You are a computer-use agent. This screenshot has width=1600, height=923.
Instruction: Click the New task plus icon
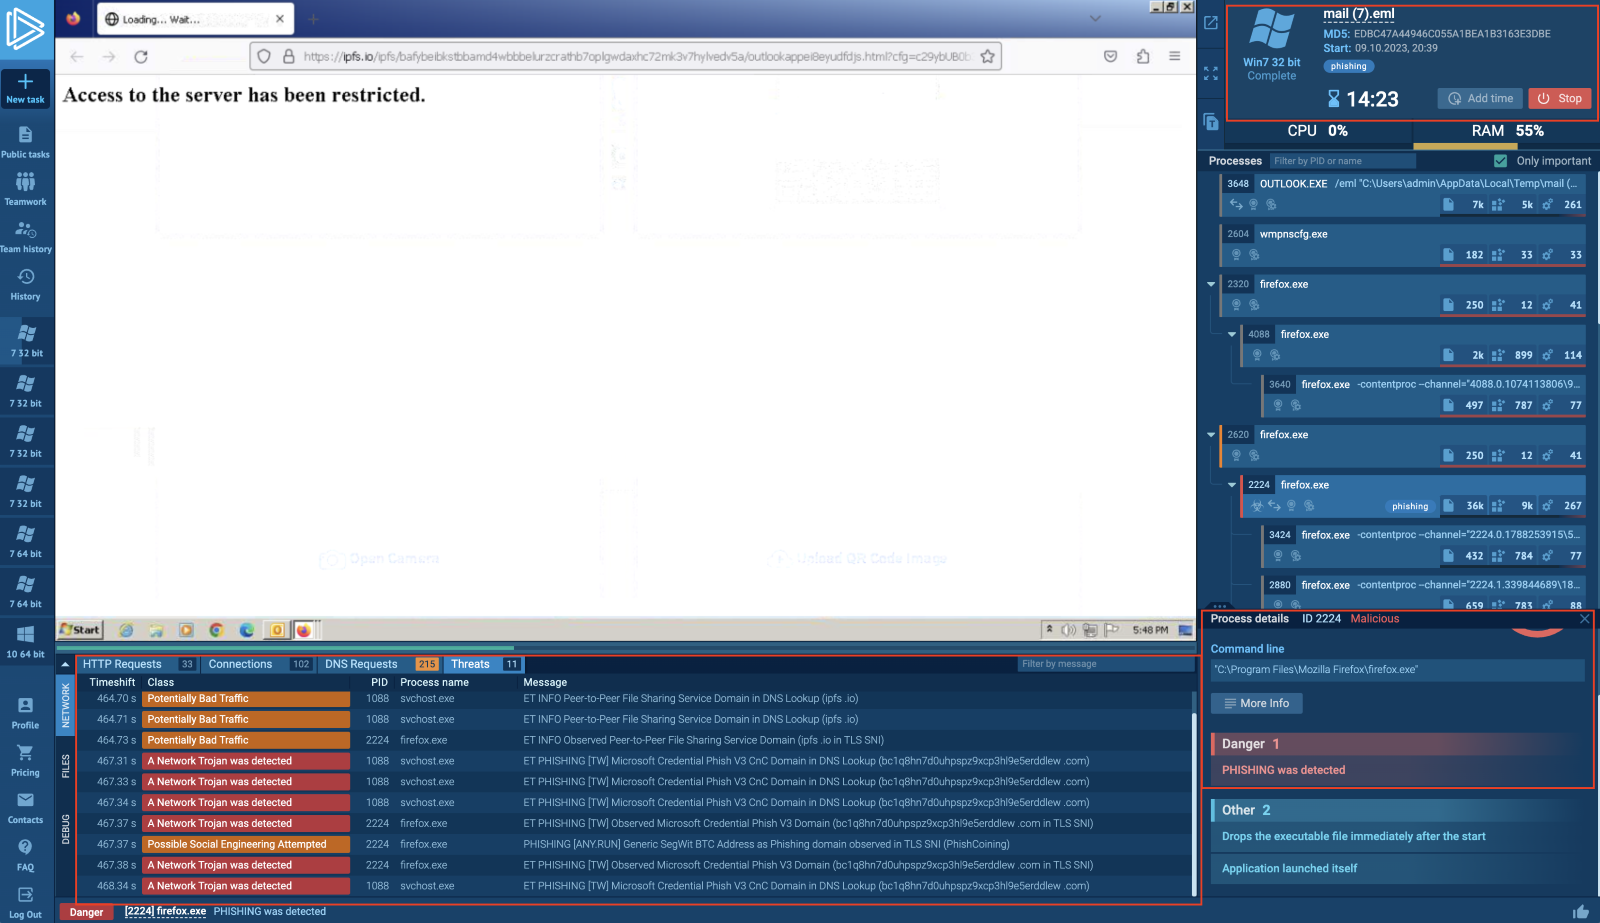26,82
